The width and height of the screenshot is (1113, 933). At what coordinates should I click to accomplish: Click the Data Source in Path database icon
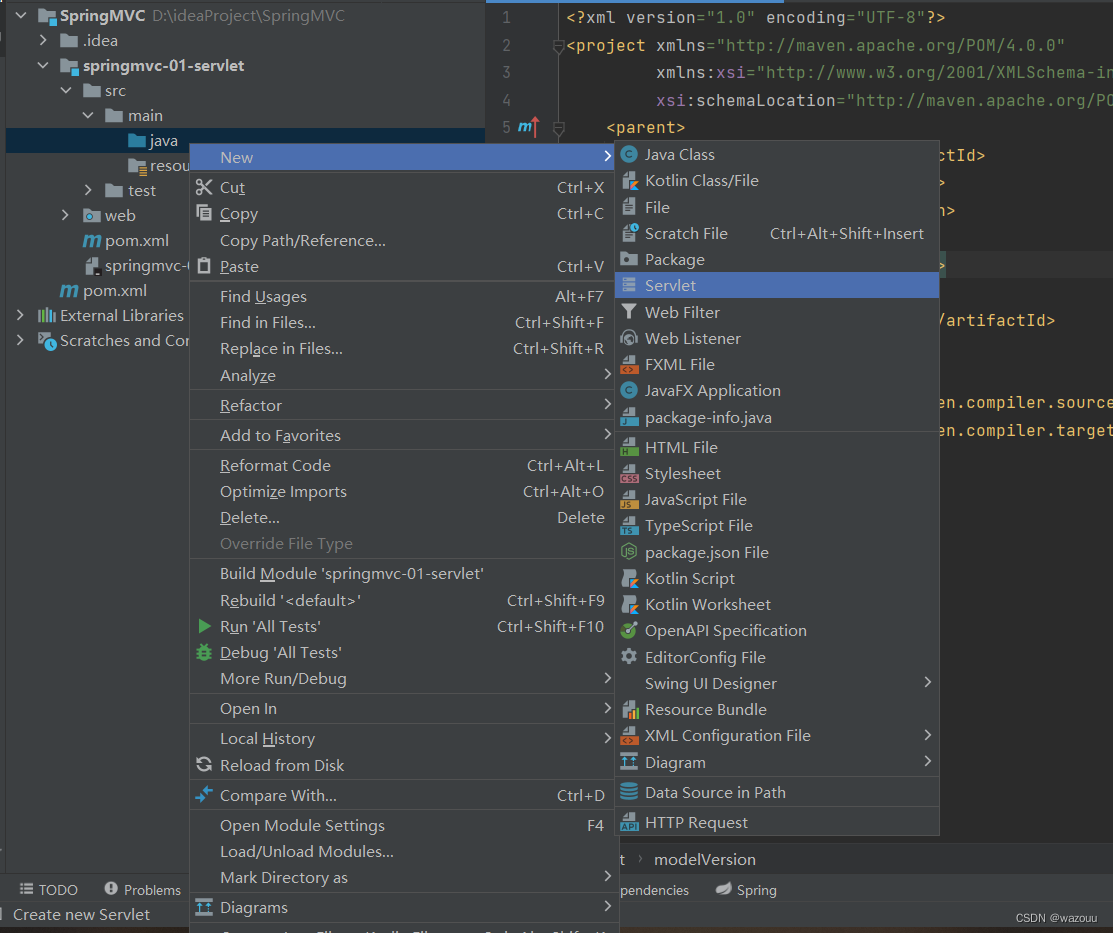coord(629,792)
